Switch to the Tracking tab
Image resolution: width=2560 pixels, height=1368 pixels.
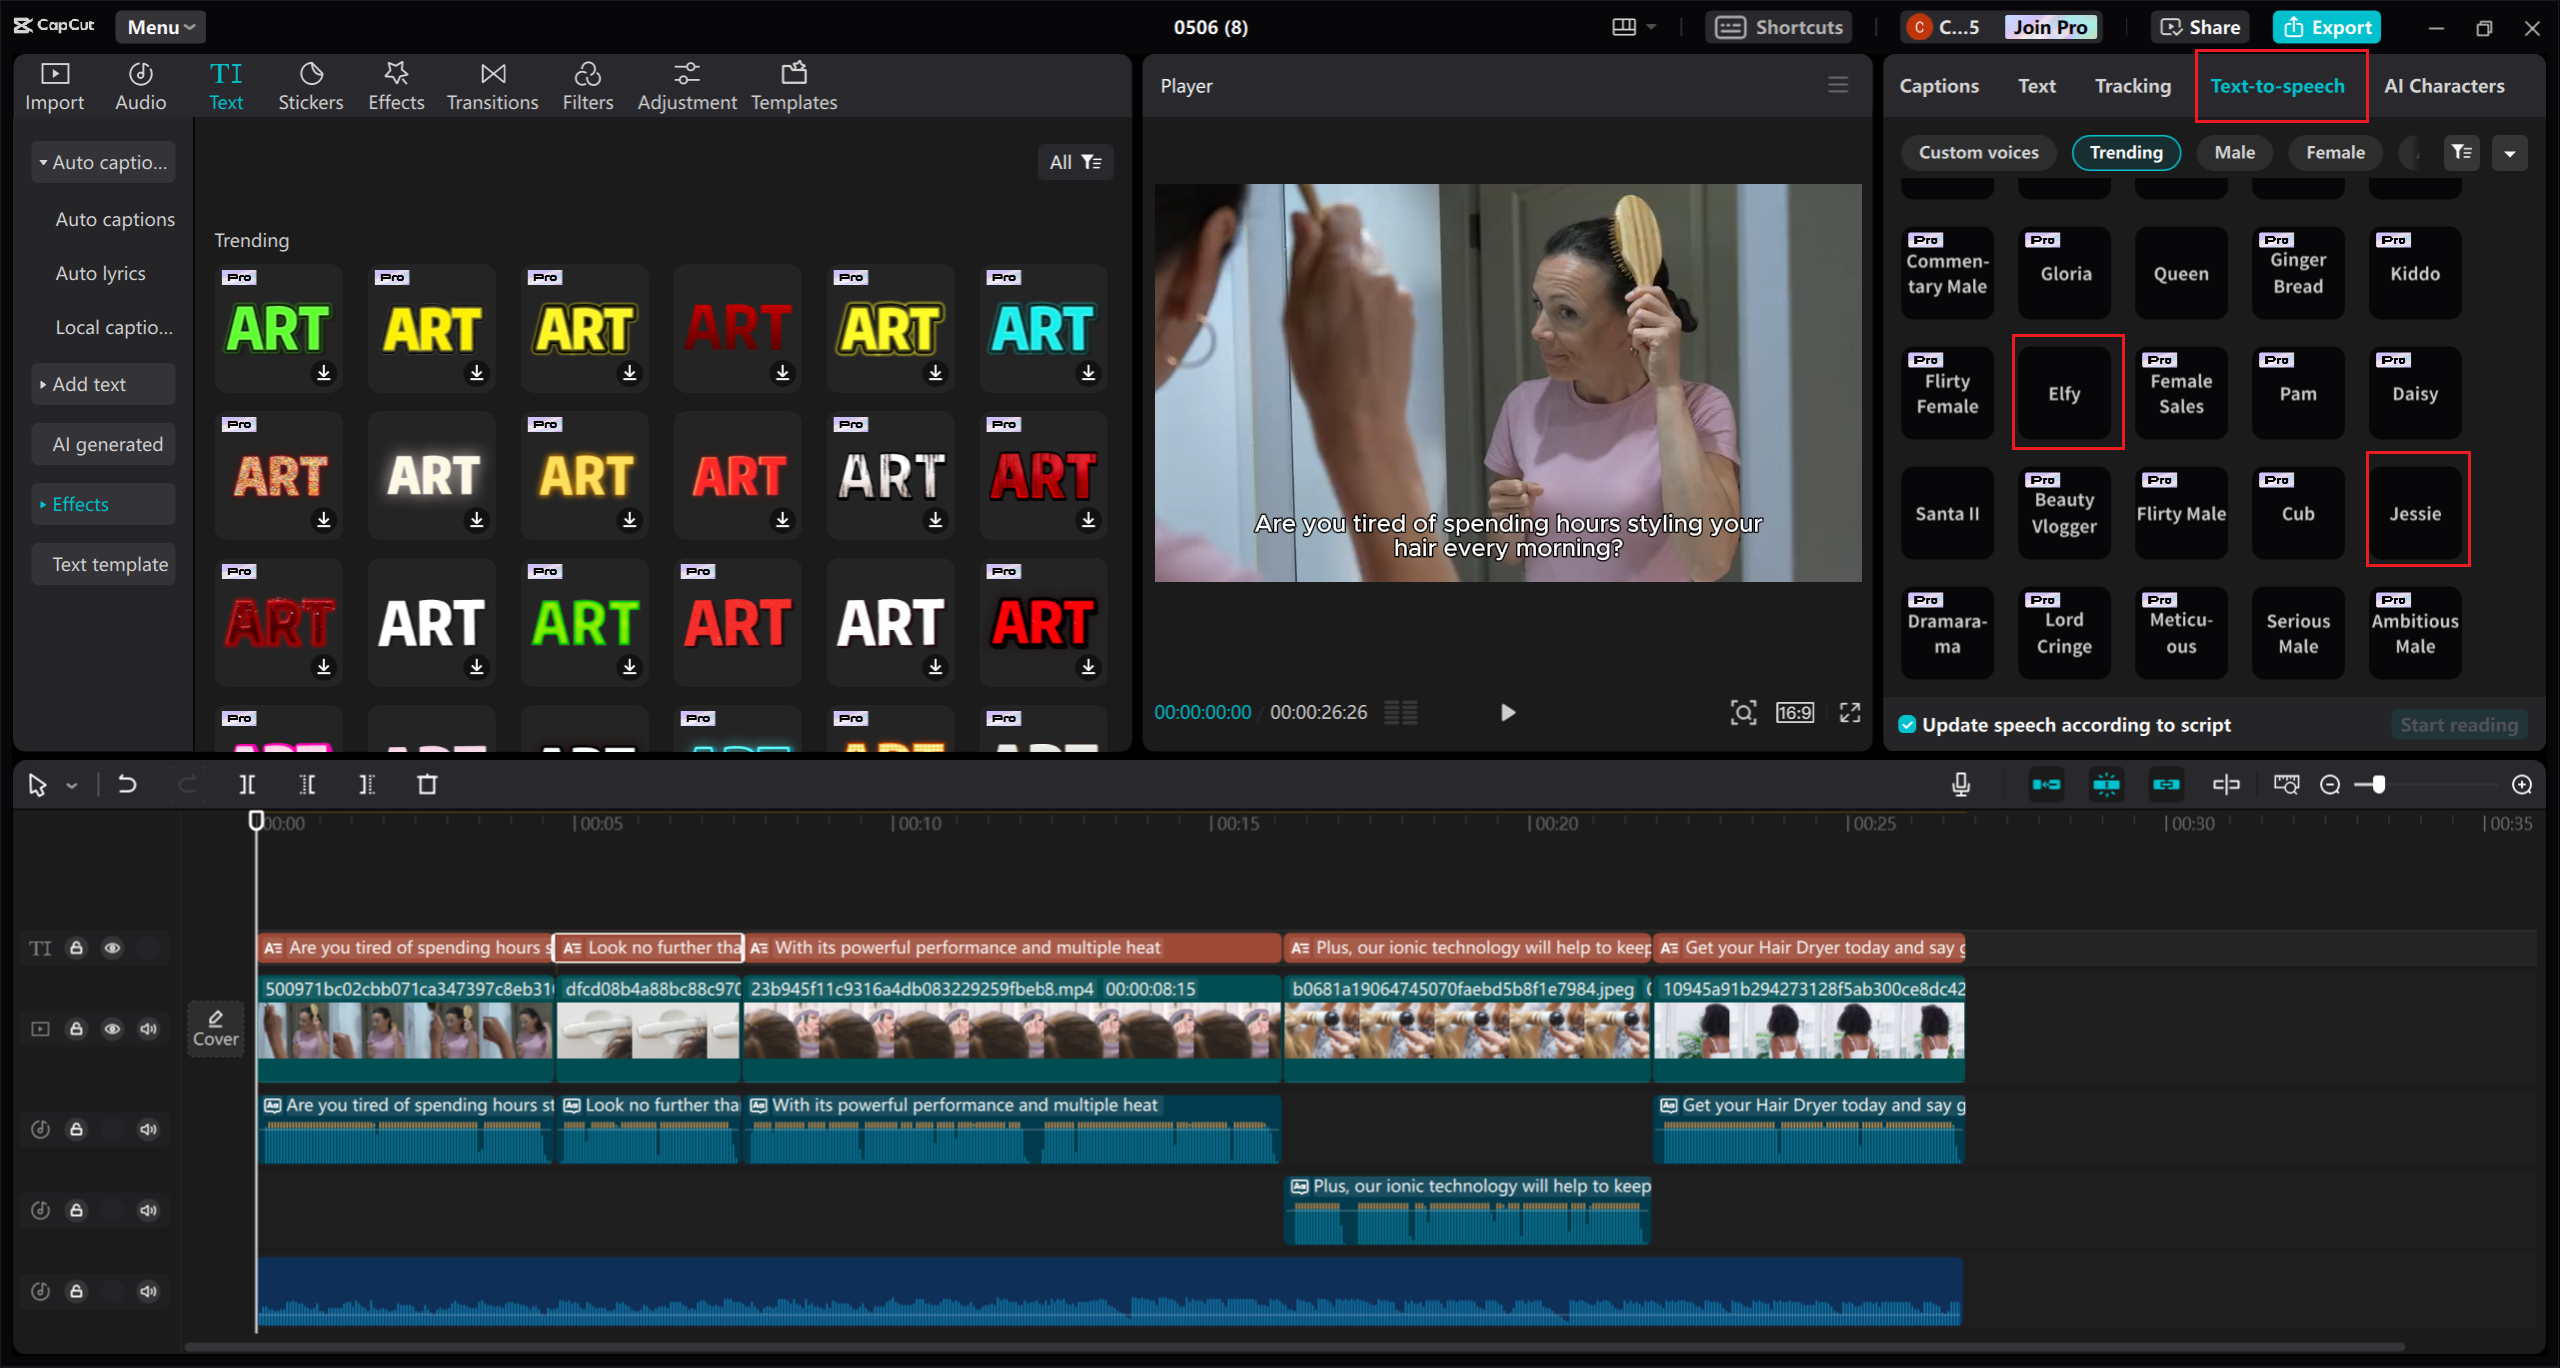point(2132,86)
